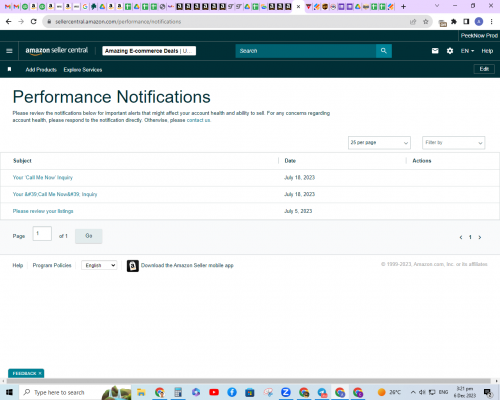Screen dimensions: 500x400
Task: Open the messages envelope icon
Action: pos(435,51)
